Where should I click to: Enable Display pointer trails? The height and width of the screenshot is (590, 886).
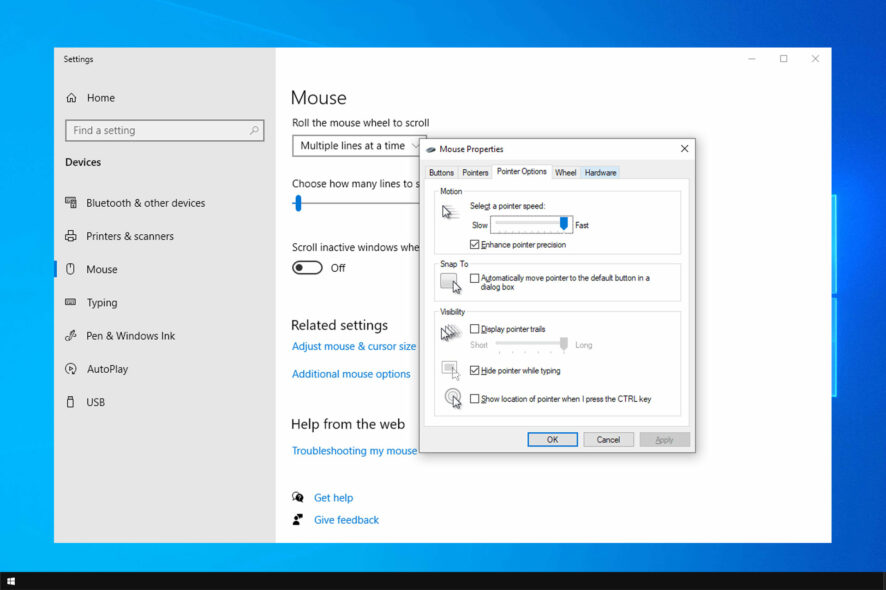pyautogui.click(x=475, y=329)
